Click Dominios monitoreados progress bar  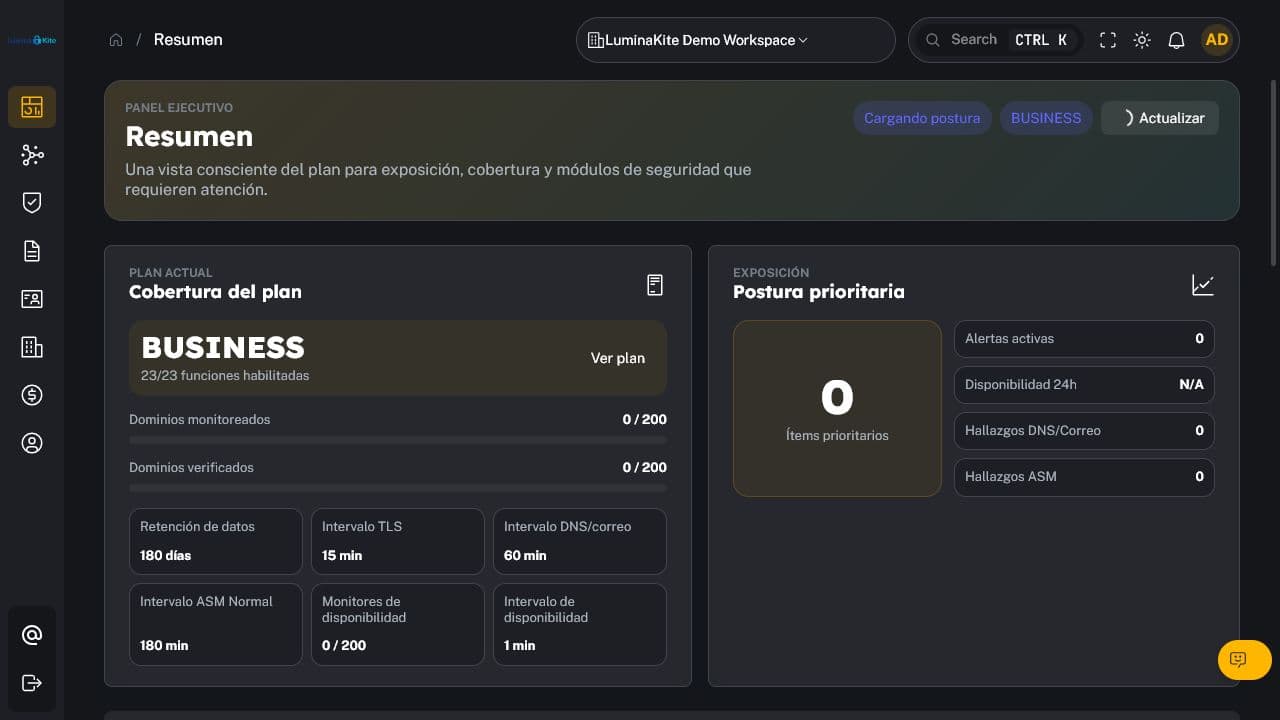point(398,440)
